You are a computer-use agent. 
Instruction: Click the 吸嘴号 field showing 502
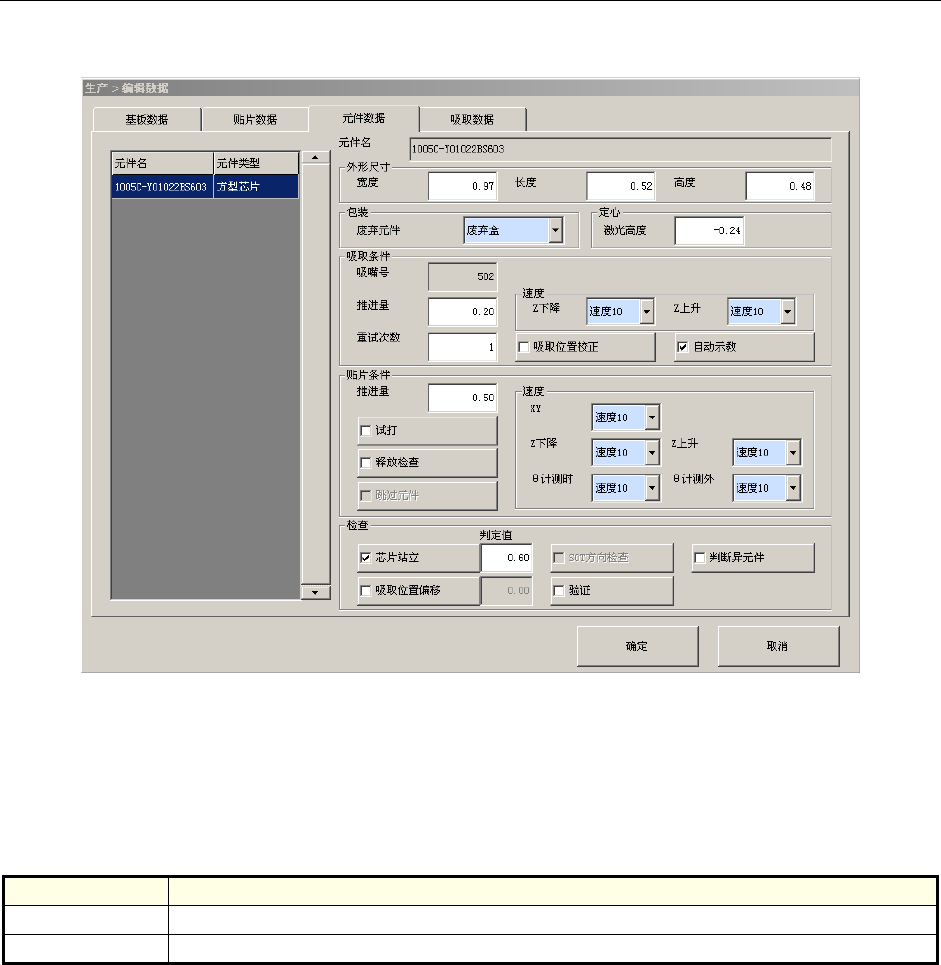coord(462,277)
